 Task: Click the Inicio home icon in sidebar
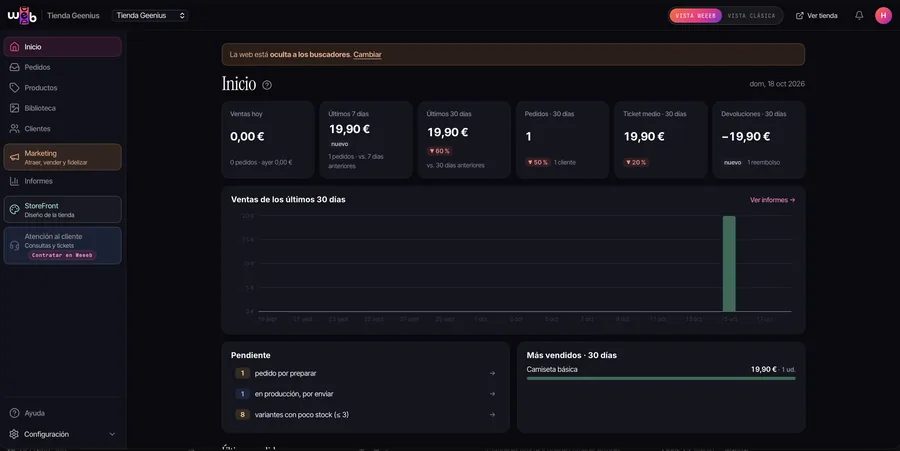14,47
